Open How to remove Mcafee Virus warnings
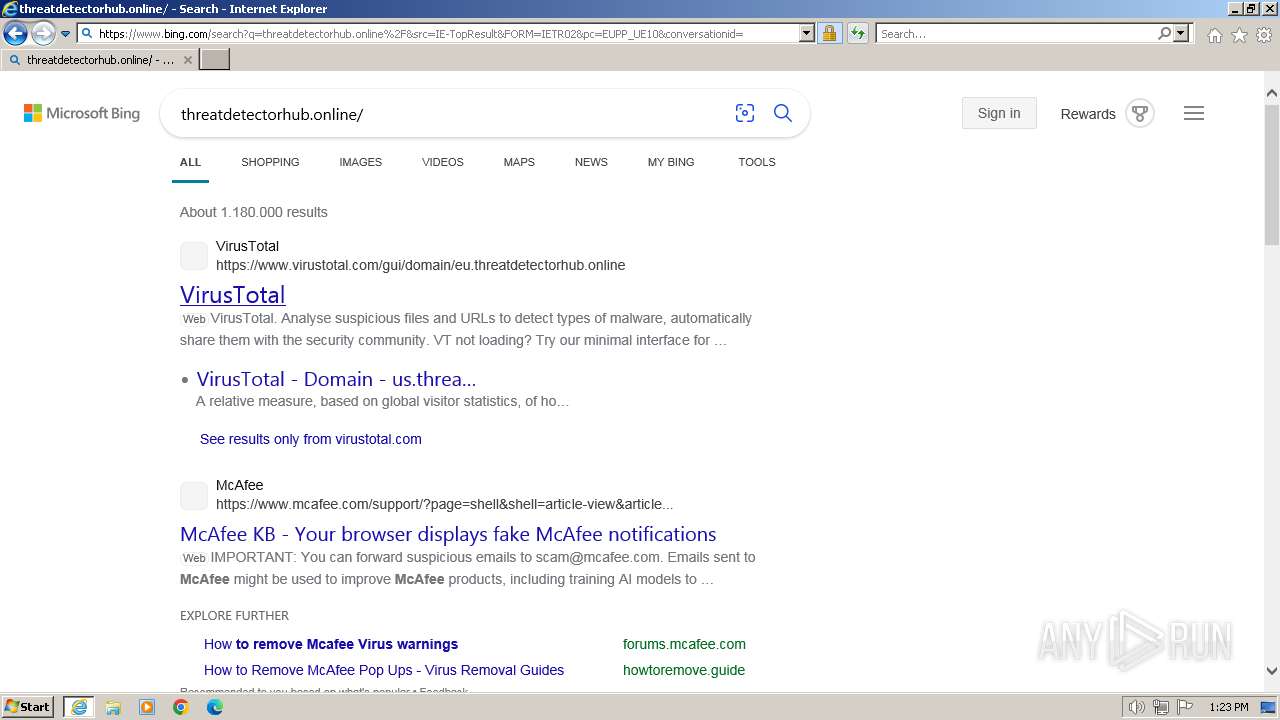1280x720 pixels. tap(331, 644)
